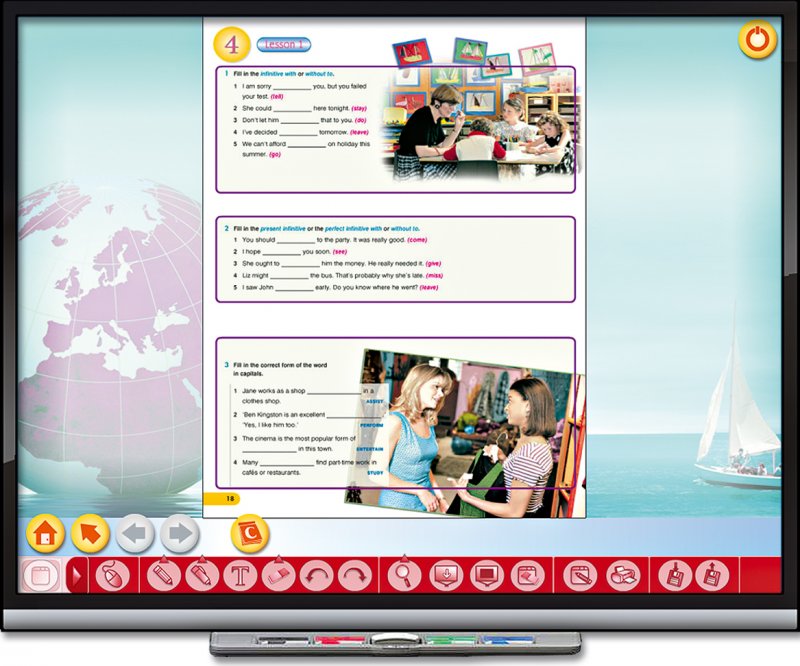Click exercise 1 infinitive fill-in box
800x666 pixels.
point(300,130)
